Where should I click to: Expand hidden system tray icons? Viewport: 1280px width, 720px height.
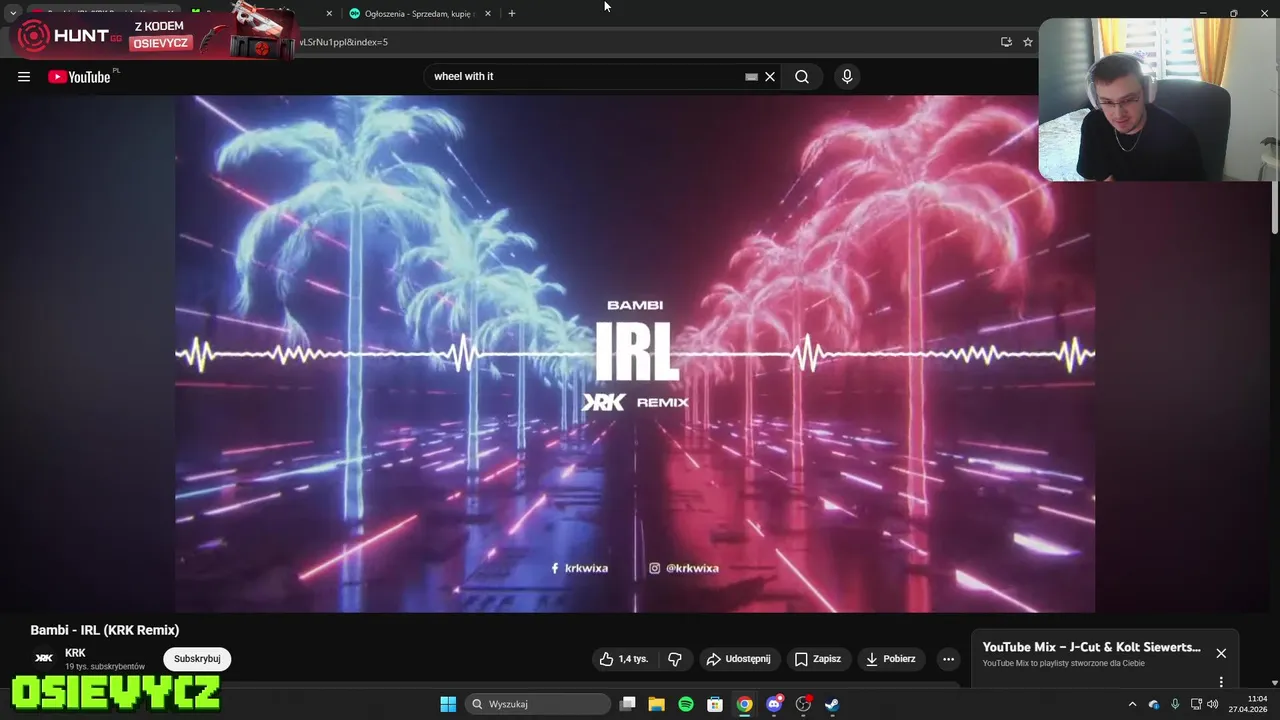pyautogui.click(x=1133, y=704)
